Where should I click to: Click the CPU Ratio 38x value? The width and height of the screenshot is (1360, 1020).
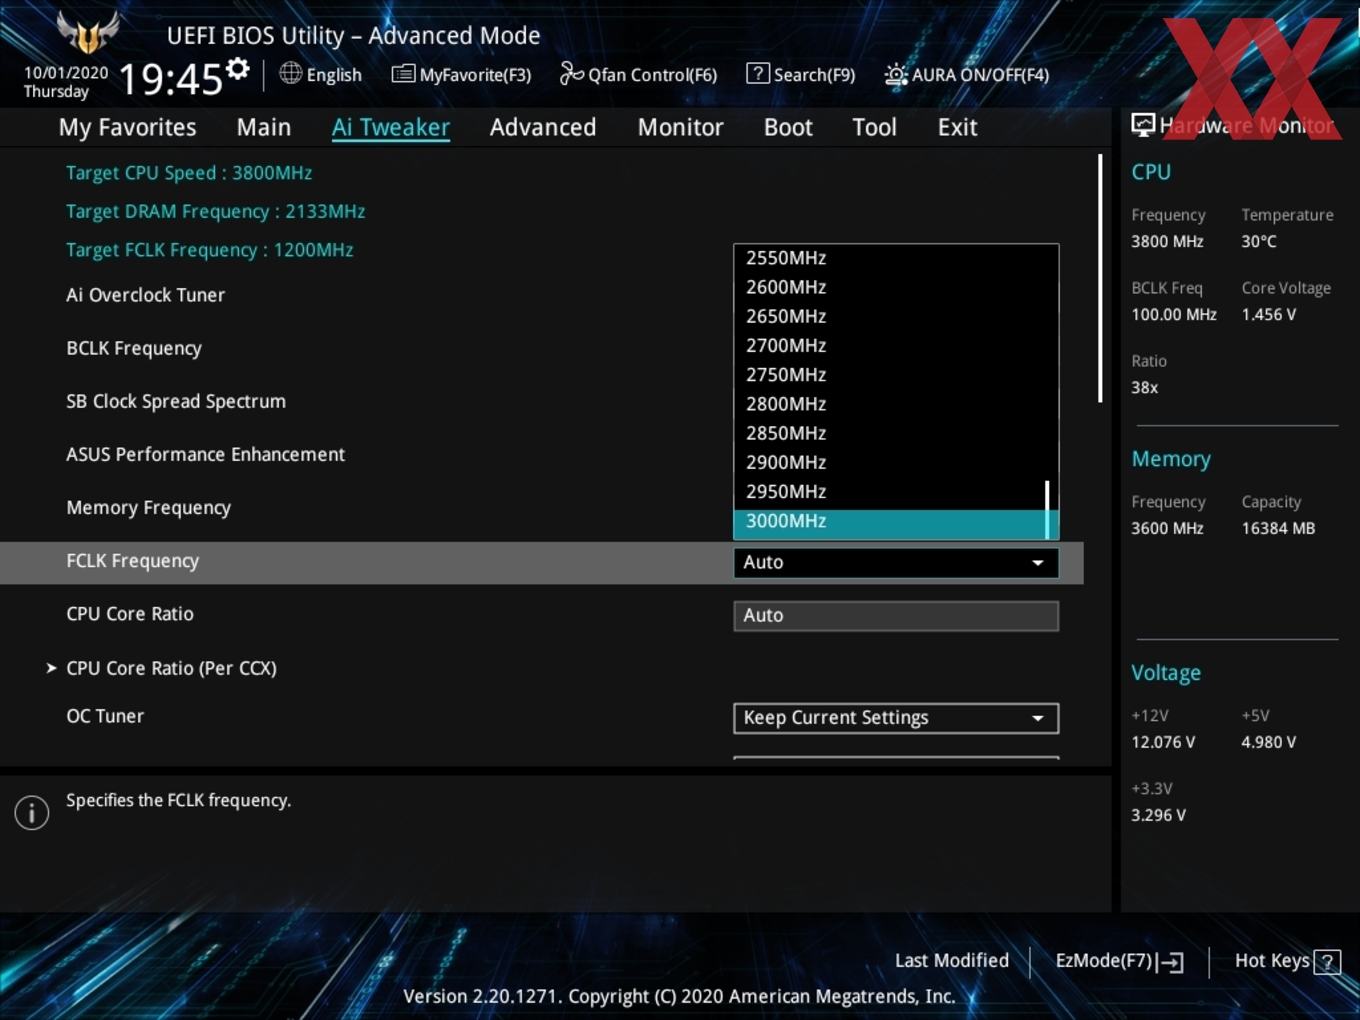[1145, 388]
